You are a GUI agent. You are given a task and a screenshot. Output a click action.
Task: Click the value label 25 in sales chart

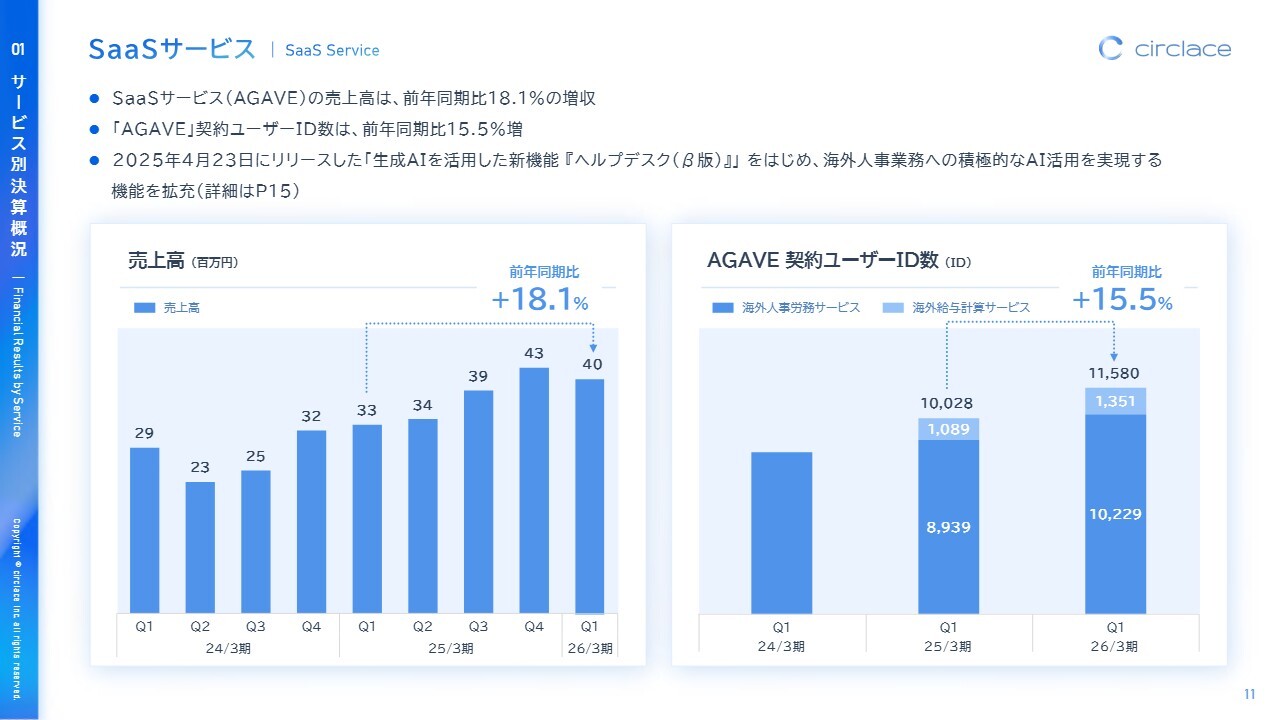[256, 456]
